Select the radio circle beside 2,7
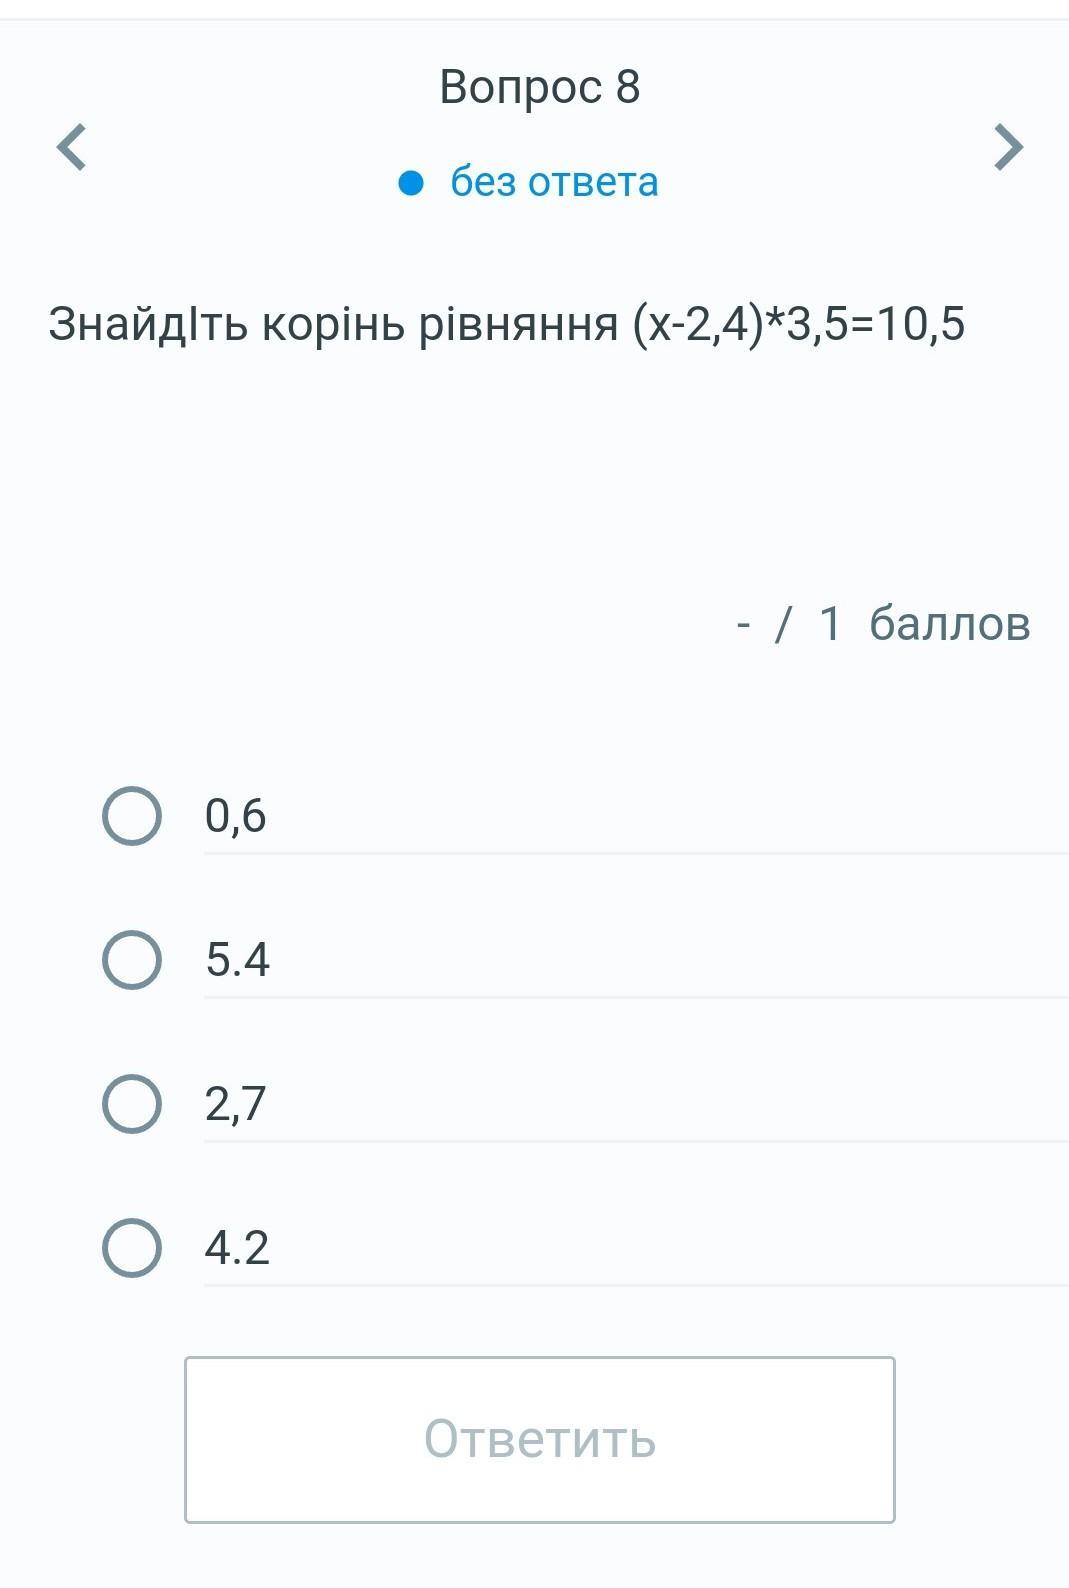The width and height of the screenshot is (1069, 1588). point(132,1104)
